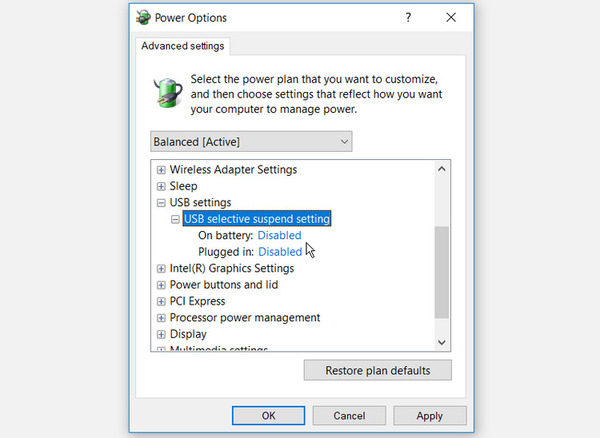Viewport: 600px width, 438px height.
Task: Click the Apply button
Action: tap(430, 416)
